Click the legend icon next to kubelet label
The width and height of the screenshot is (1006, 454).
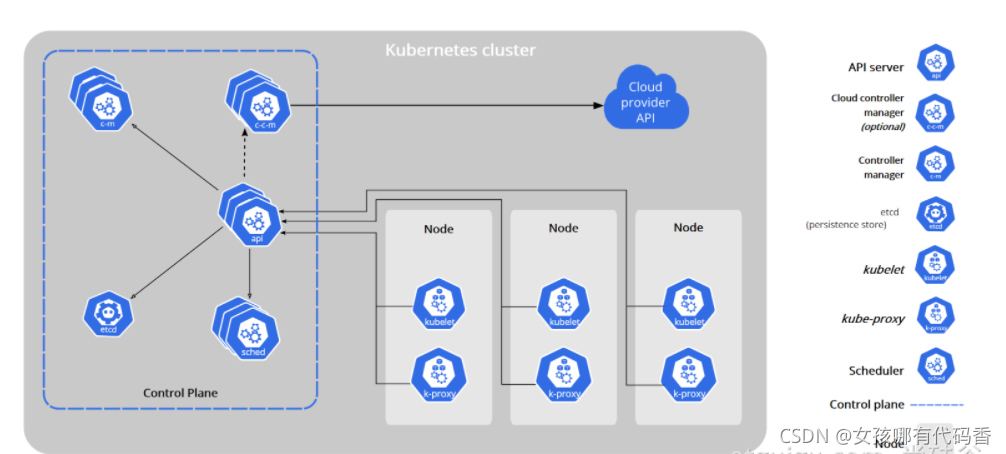tap(935, 265)
